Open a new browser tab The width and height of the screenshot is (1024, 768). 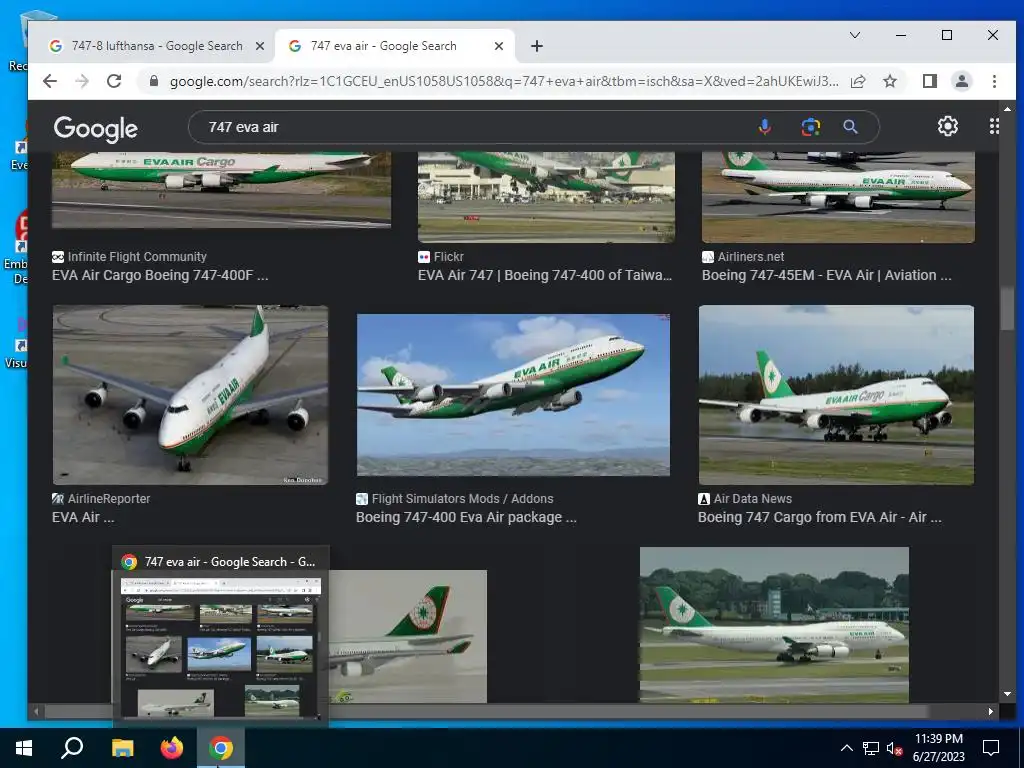(537, 46)
